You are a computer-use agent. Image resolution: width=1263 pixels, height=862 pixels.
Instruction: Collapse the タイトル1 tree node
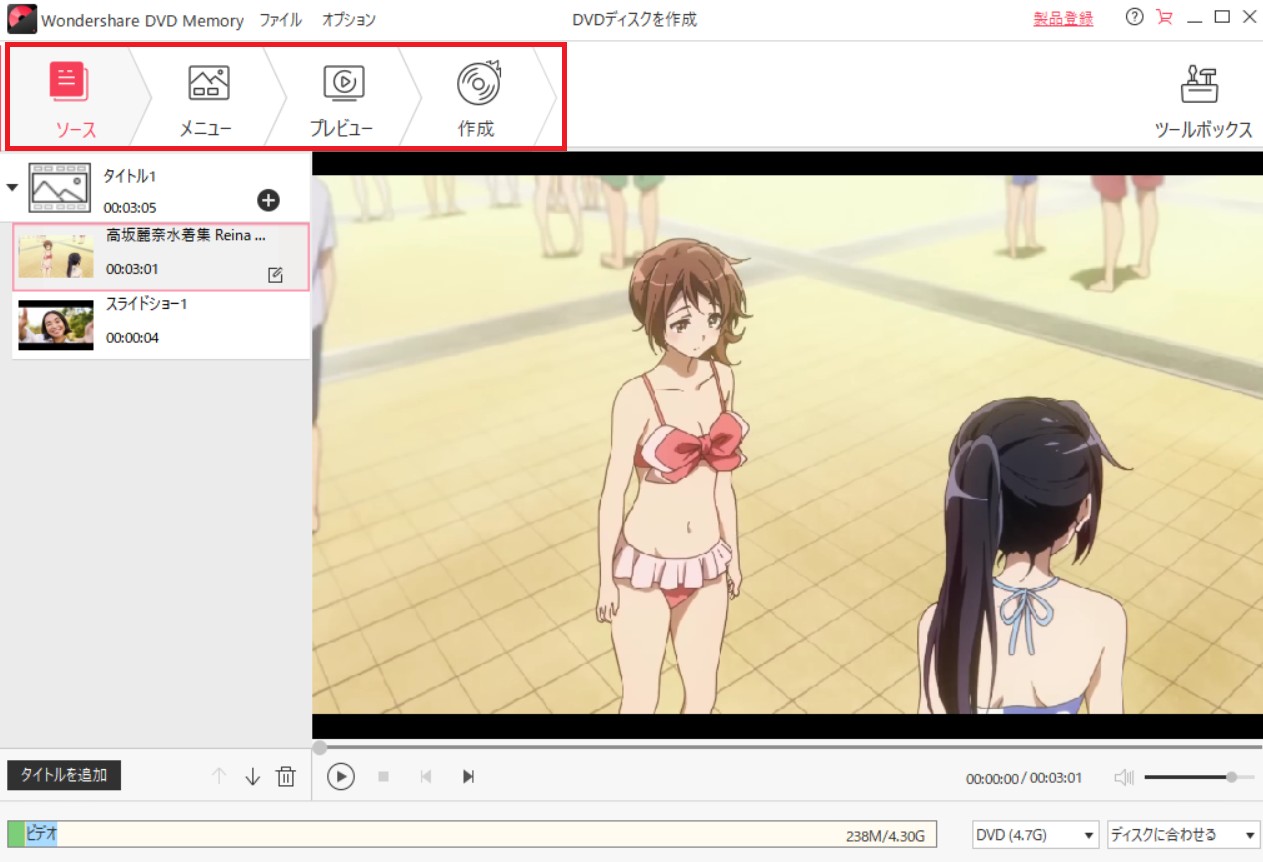tap(12, 187)
